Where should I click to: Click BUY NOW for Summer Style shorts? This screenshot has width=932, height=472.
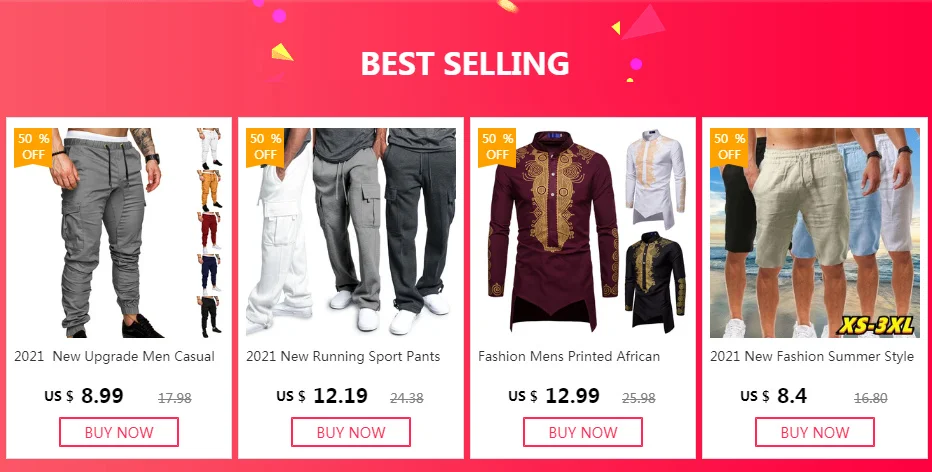pyautogui.click(x=815, y=432)
